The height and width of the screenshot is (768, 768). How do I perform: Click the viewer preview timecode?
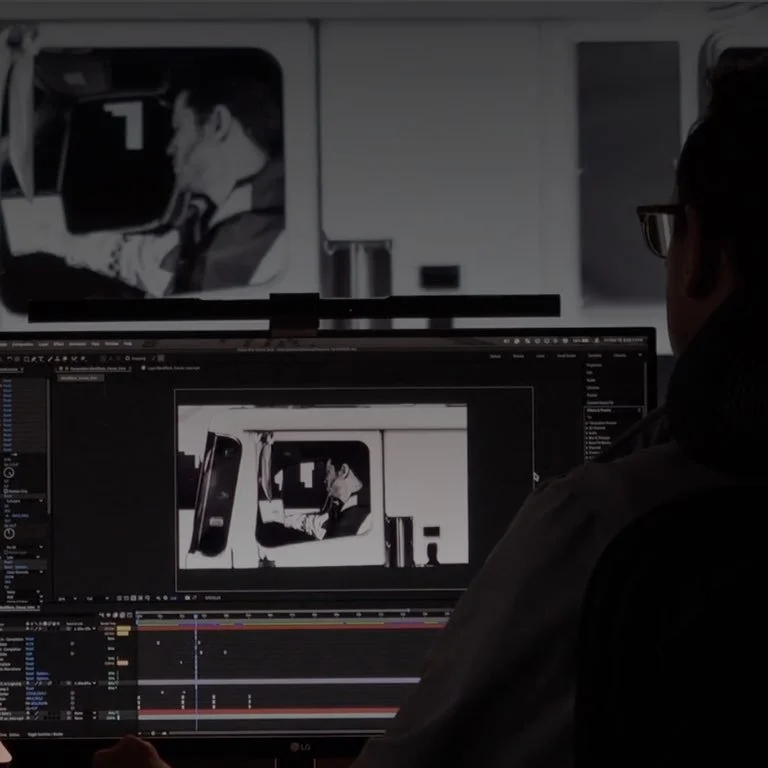pyautogui.click(x=213, y=598)
